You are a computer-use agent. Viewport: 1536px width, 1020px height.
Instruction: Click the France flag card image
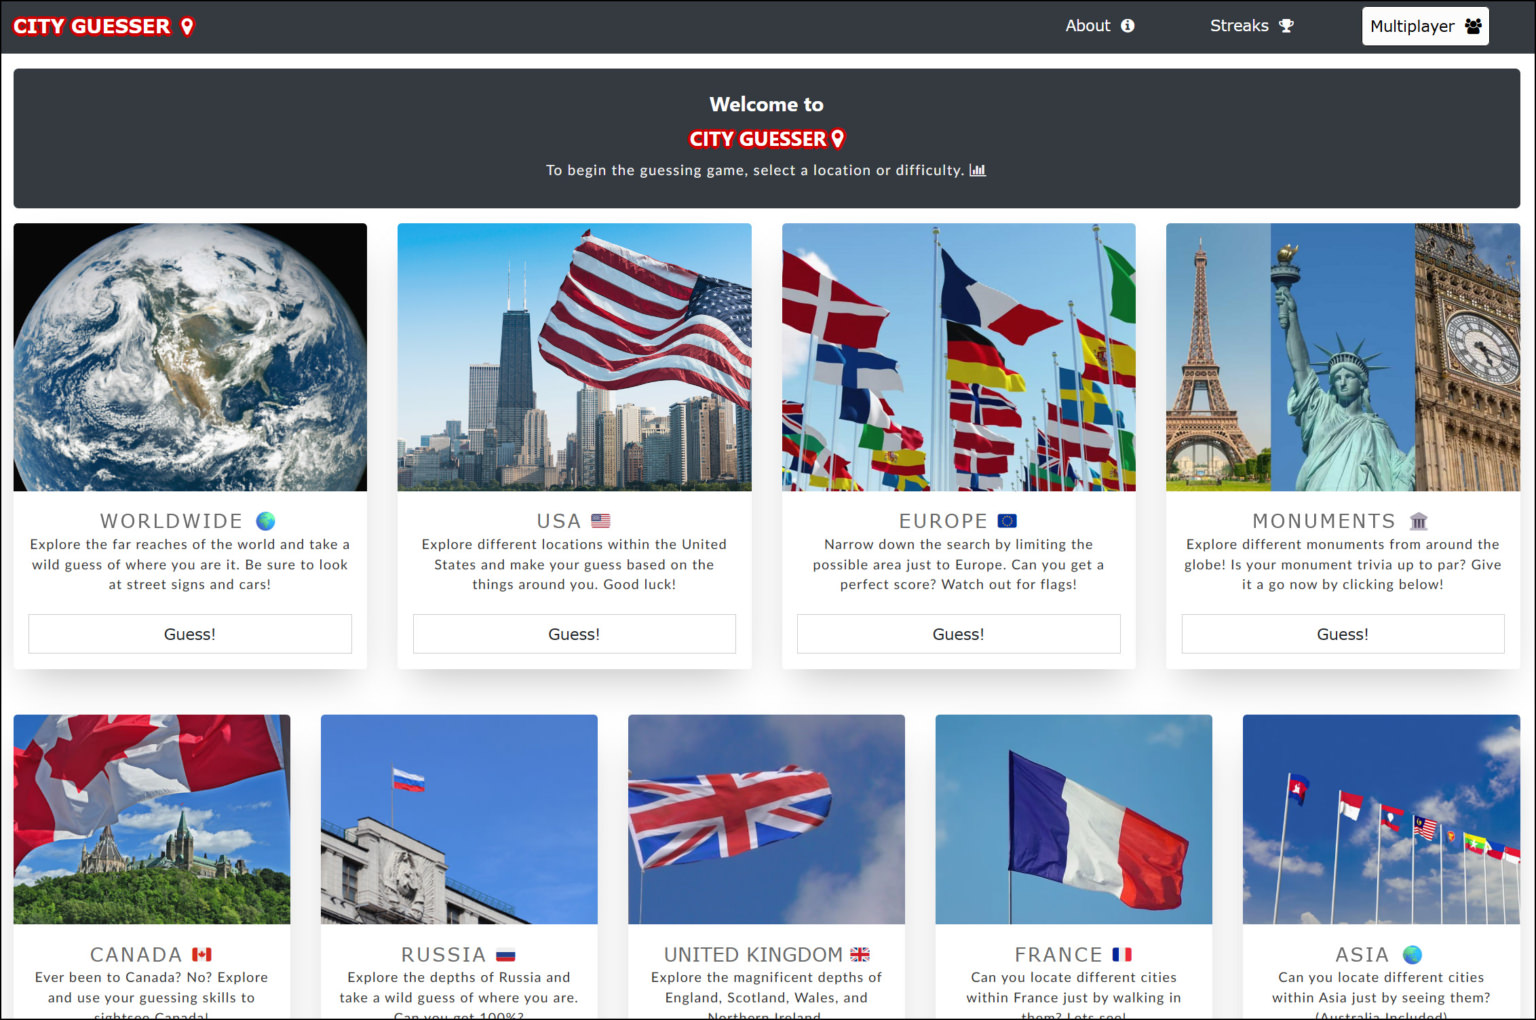click(1073, 818)
